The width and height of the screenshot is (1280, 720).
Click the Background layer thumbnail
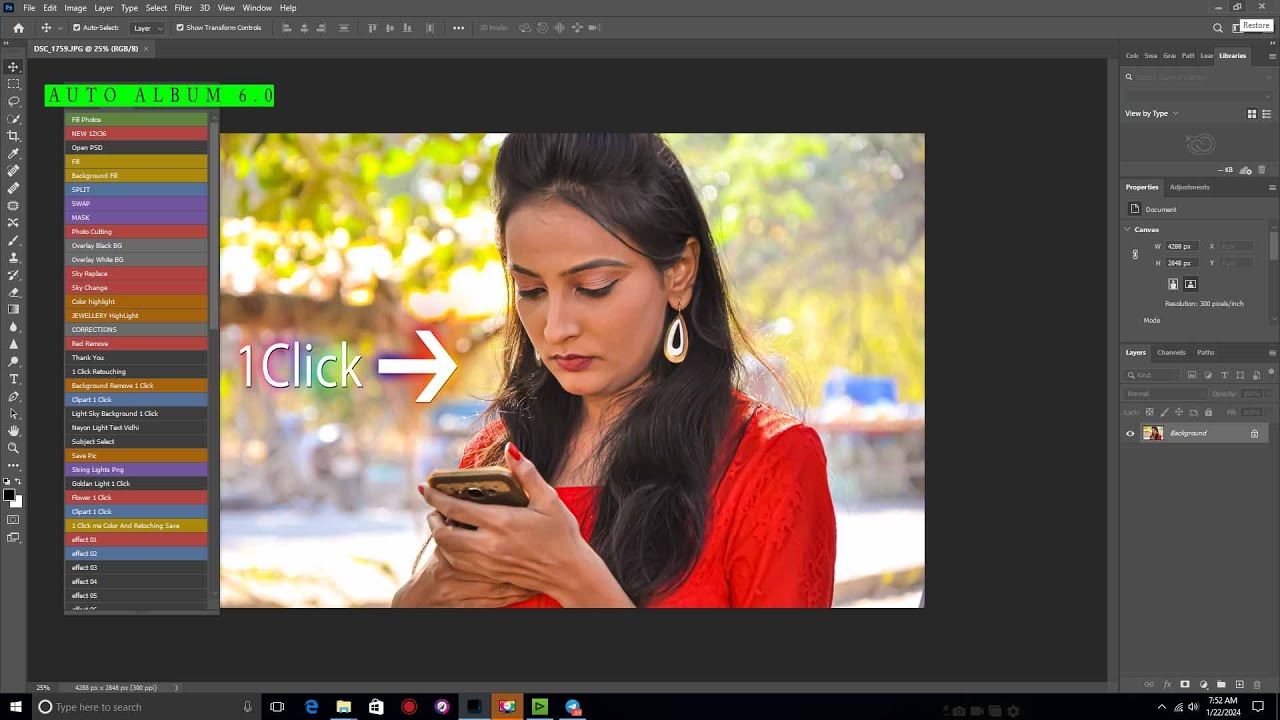[x=1153, y=433]
